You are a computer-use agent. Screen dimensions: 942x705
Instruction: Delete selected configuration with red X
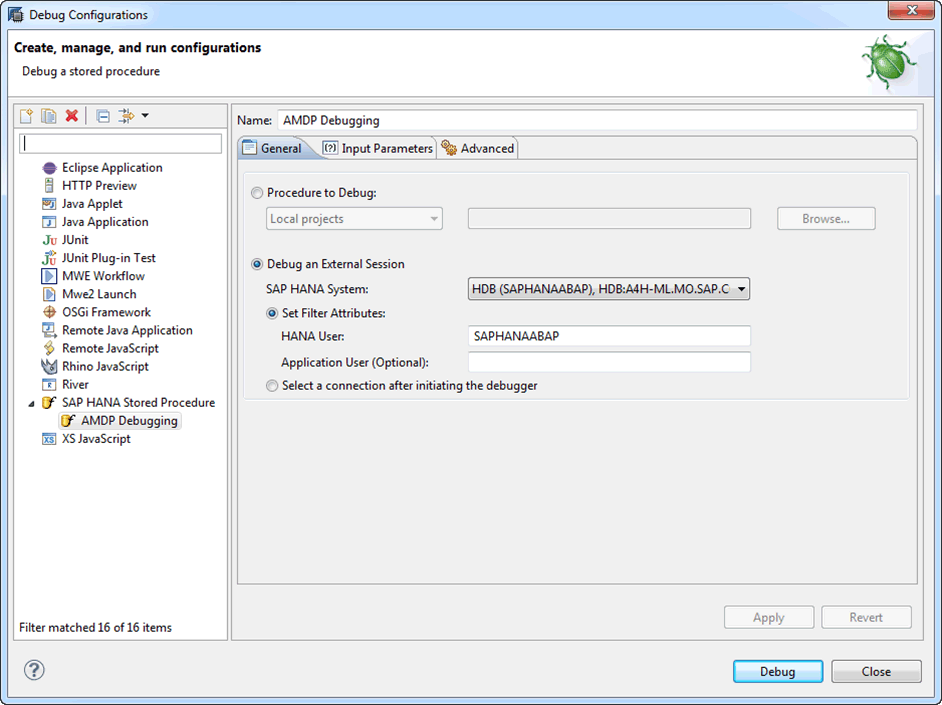pos(71,116)
